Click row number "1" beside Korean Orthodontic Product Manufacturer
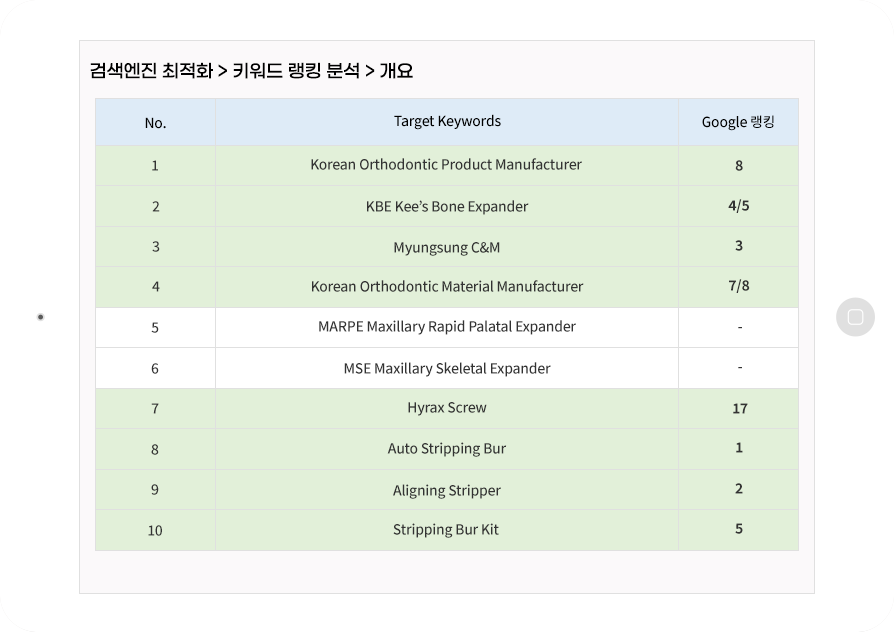 pos(155,165)
